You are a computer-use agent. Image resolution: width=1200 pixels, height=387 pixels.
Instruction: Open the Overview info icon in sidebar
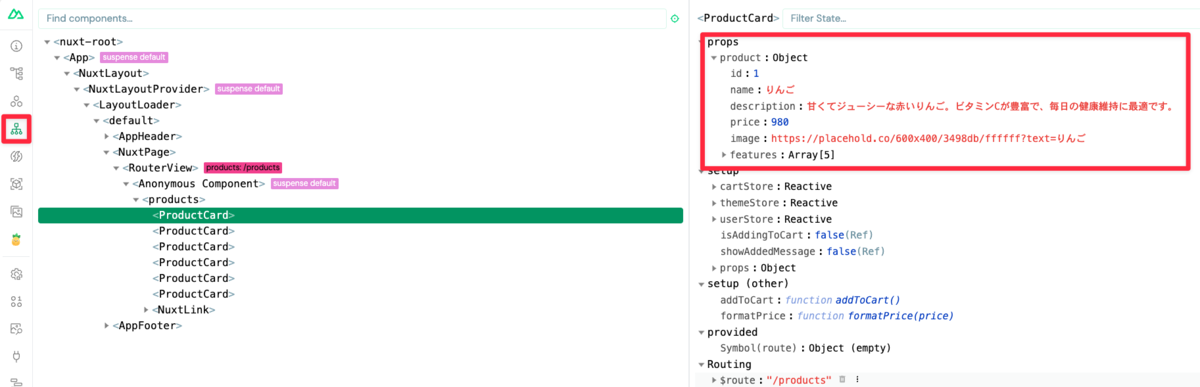click(16, 46)
